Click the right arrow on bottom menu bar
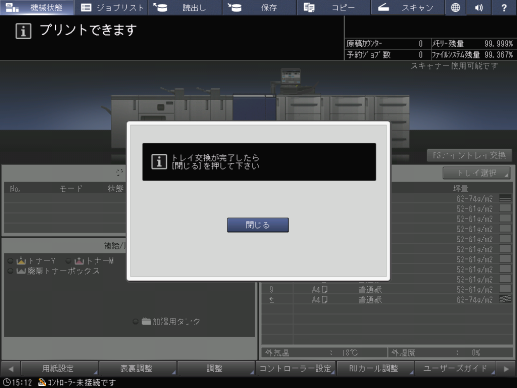The image size is (517, 388). [x=506, y=369]
